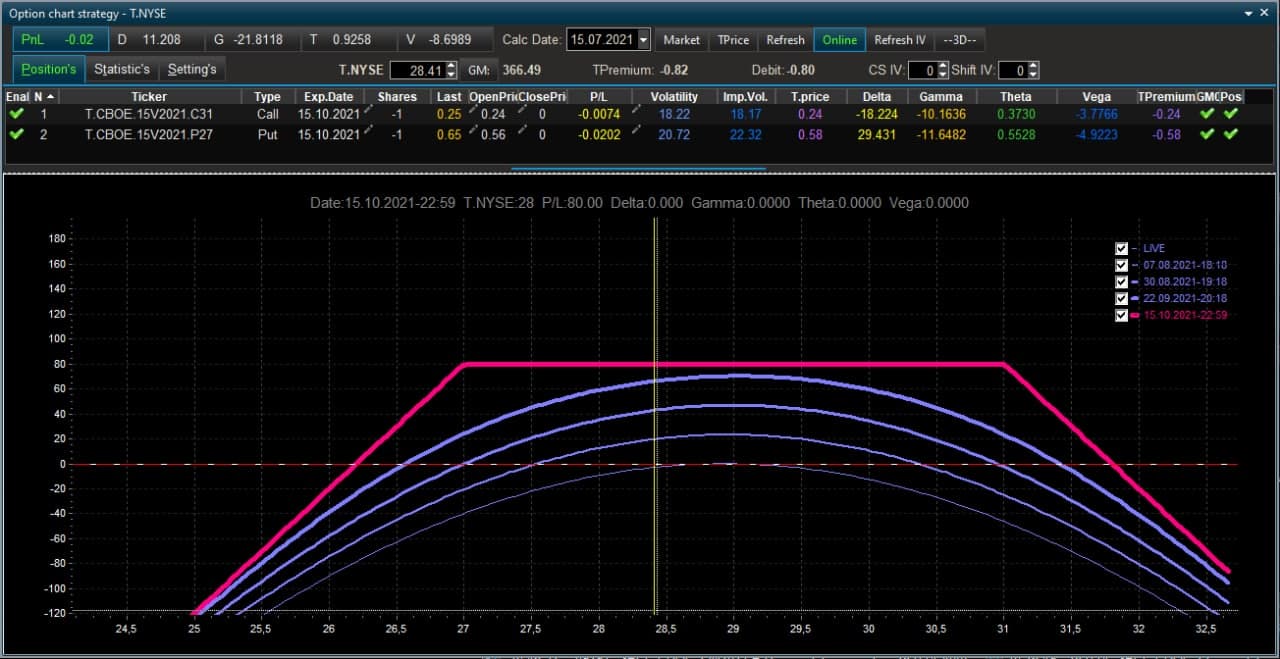Click the red expiration curve legend swatch
Image resolution: width=1280 pixels, height=659 pixels.
[1136, 315]
